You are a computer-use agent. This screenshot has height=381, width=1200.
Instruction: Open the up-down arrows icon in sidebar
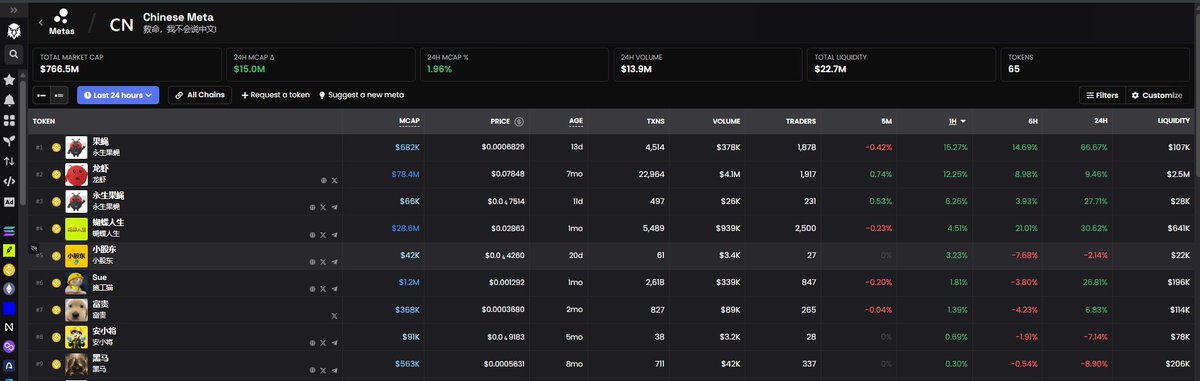click(x=9, y=161)
